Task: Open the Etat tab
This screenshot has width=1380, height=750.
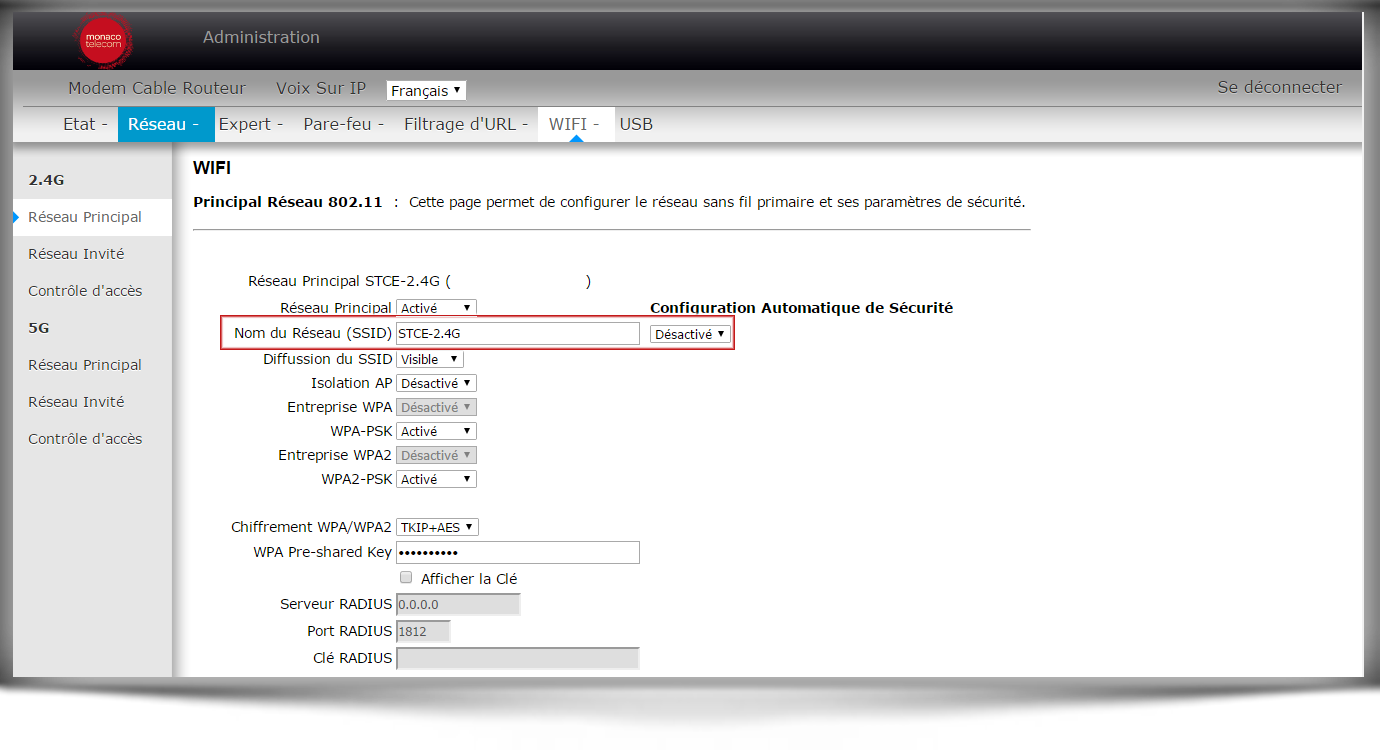Action: [x=85, y=124]
